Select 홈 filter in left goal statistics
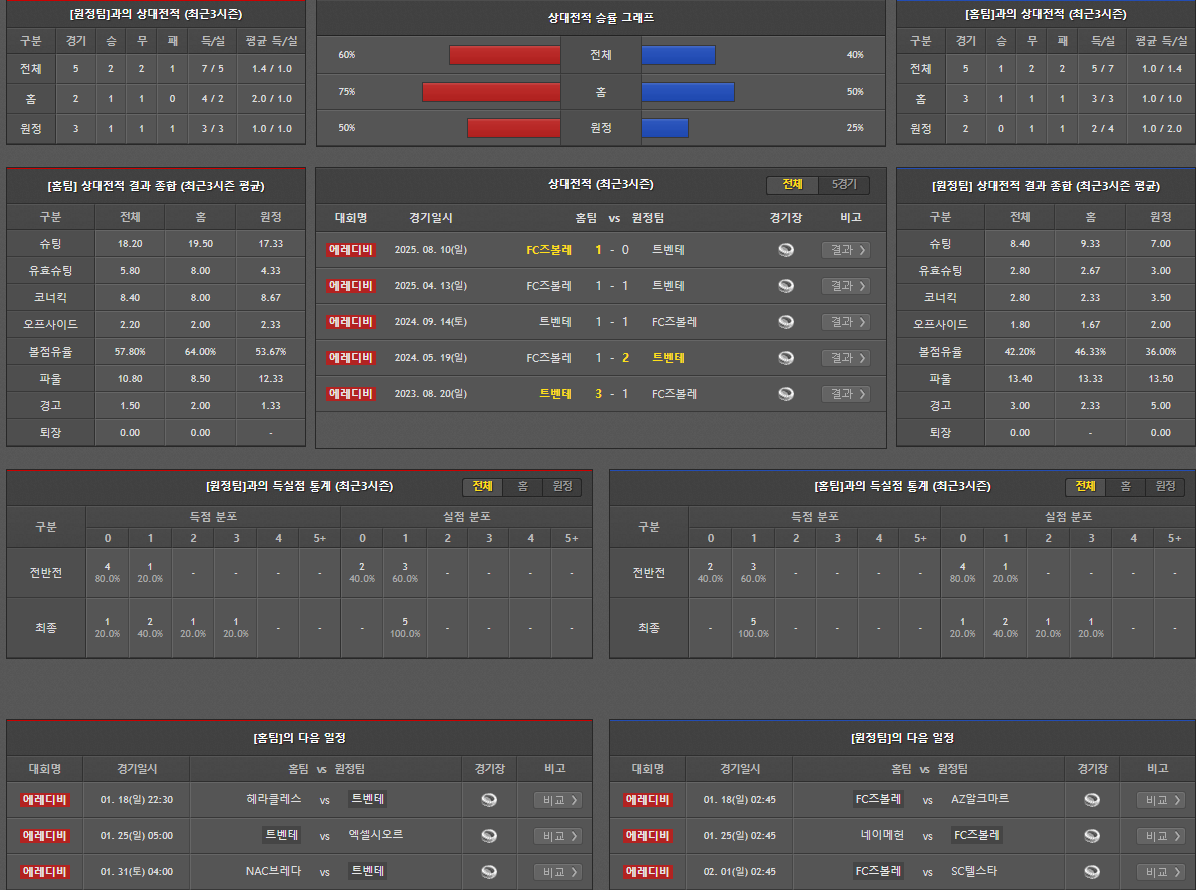Viewport: 1196px width, 890px height. point(522,487)
